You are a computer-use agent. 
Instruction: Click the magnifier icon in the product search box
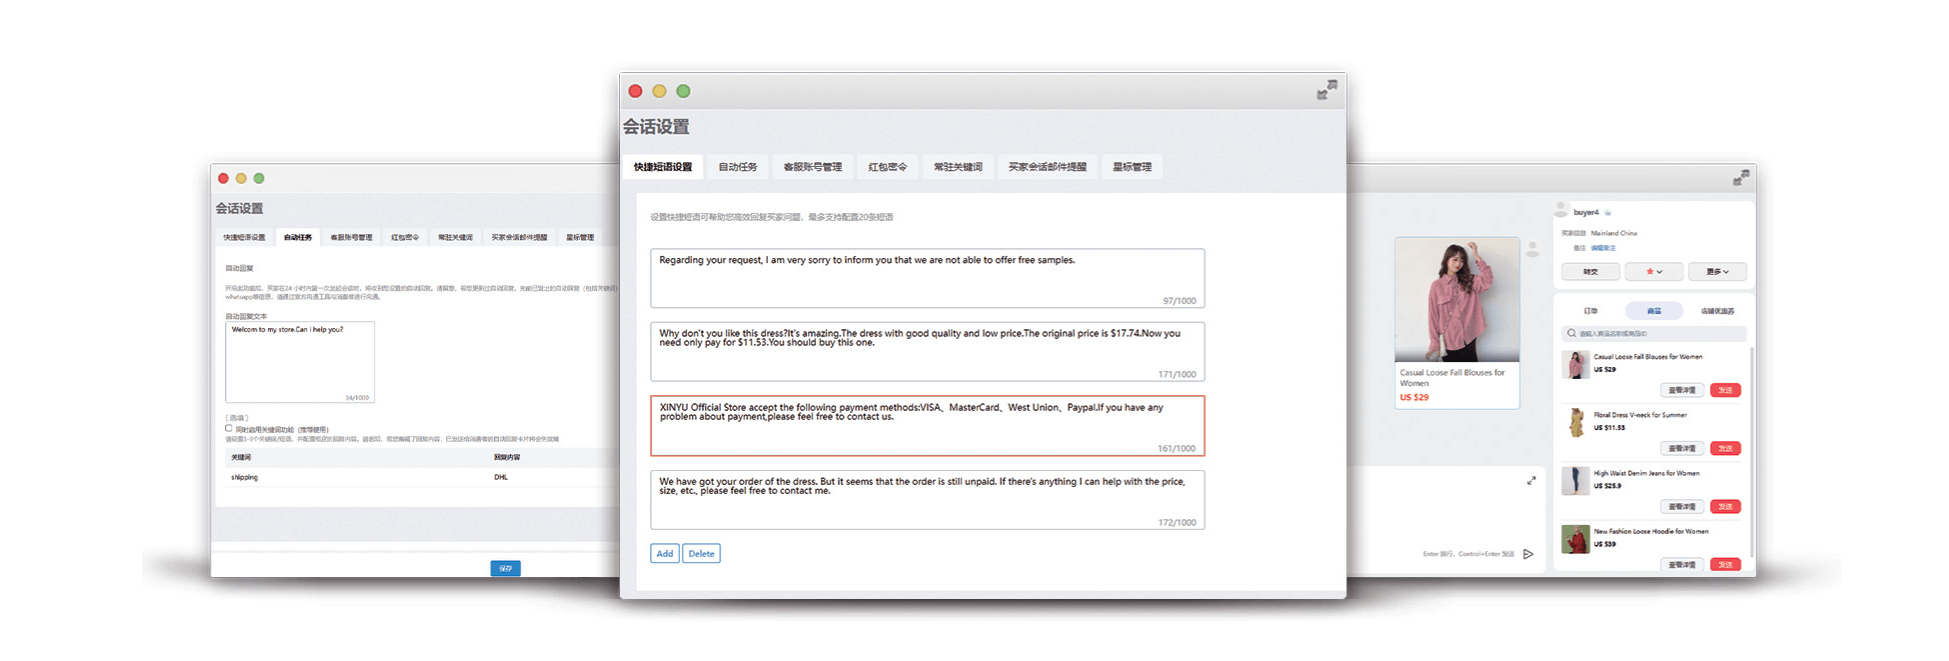[1571, 334]
